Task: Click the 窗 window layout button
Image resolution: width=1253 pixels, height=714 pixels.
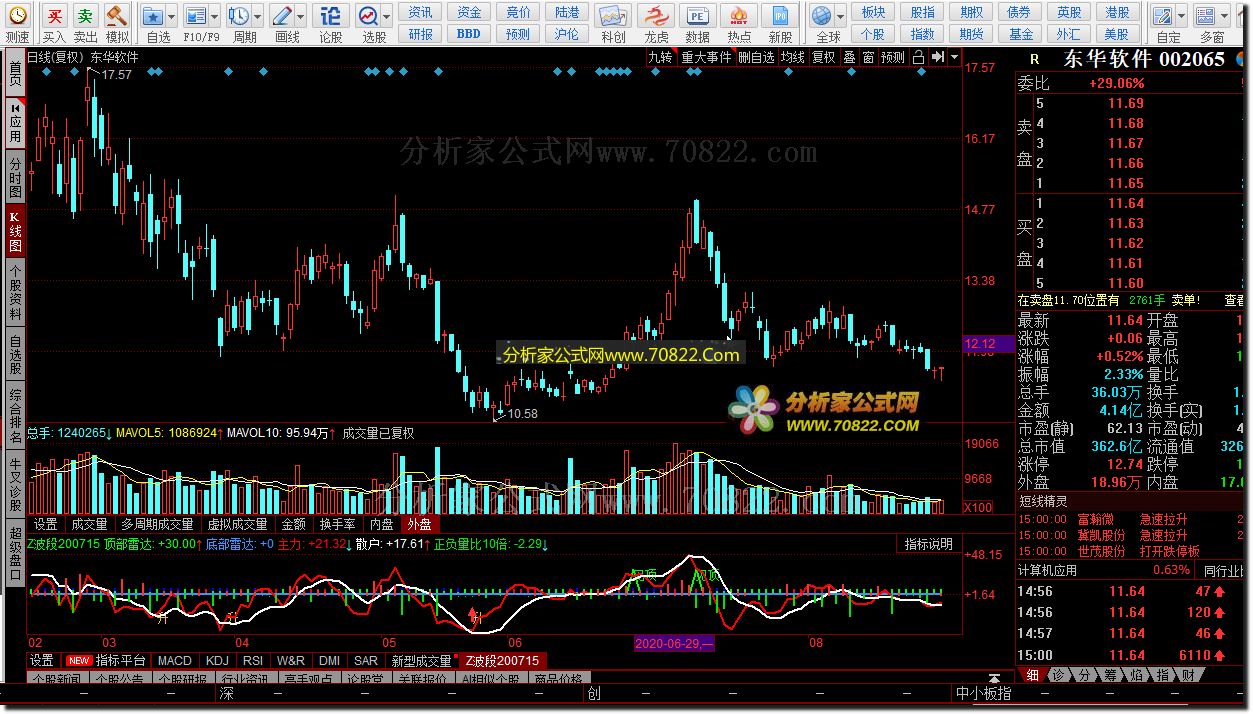Action: (868, 58)
